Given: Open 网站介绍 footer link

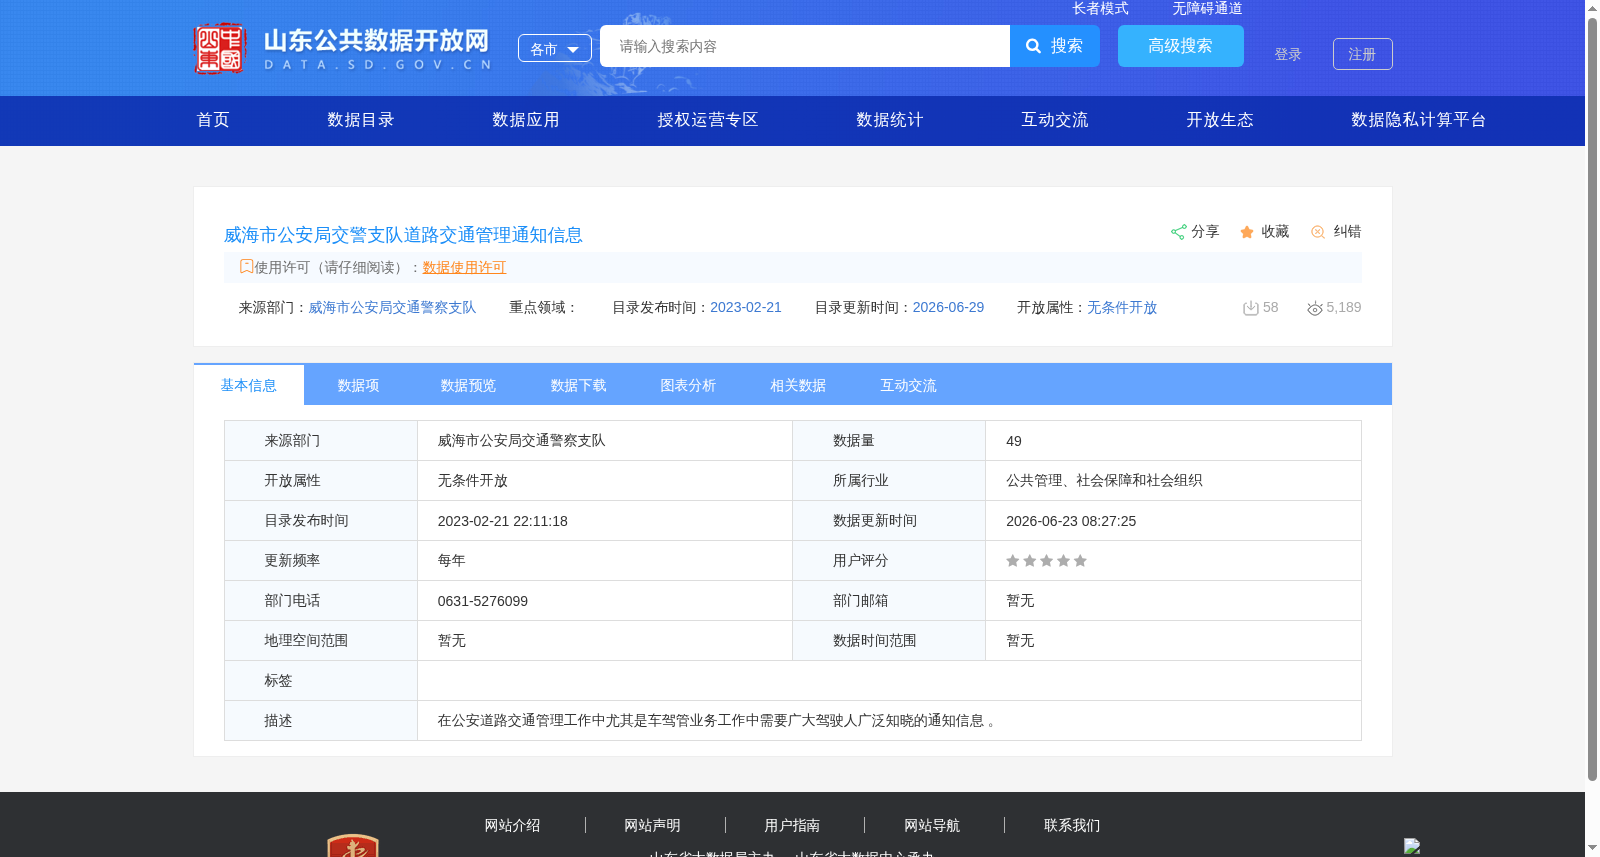Looking at the screenshot, I should tap(512, 825).
